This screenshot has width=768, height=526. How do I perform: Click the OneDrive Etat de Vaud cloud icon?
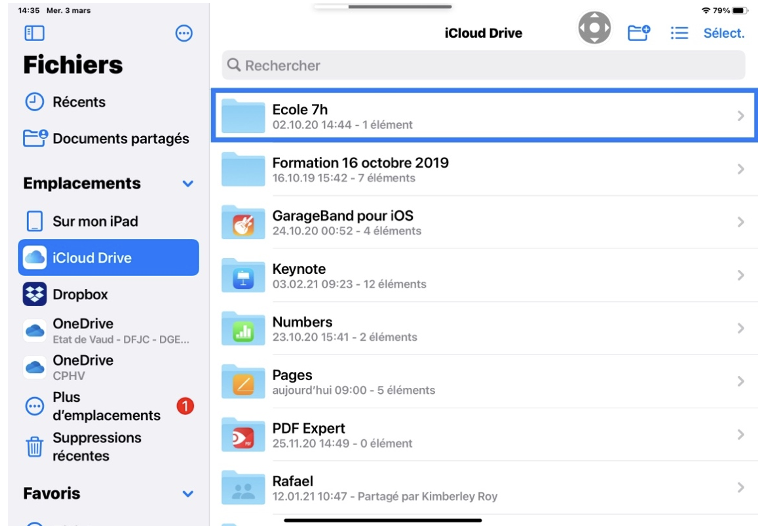tap(35, 331)
